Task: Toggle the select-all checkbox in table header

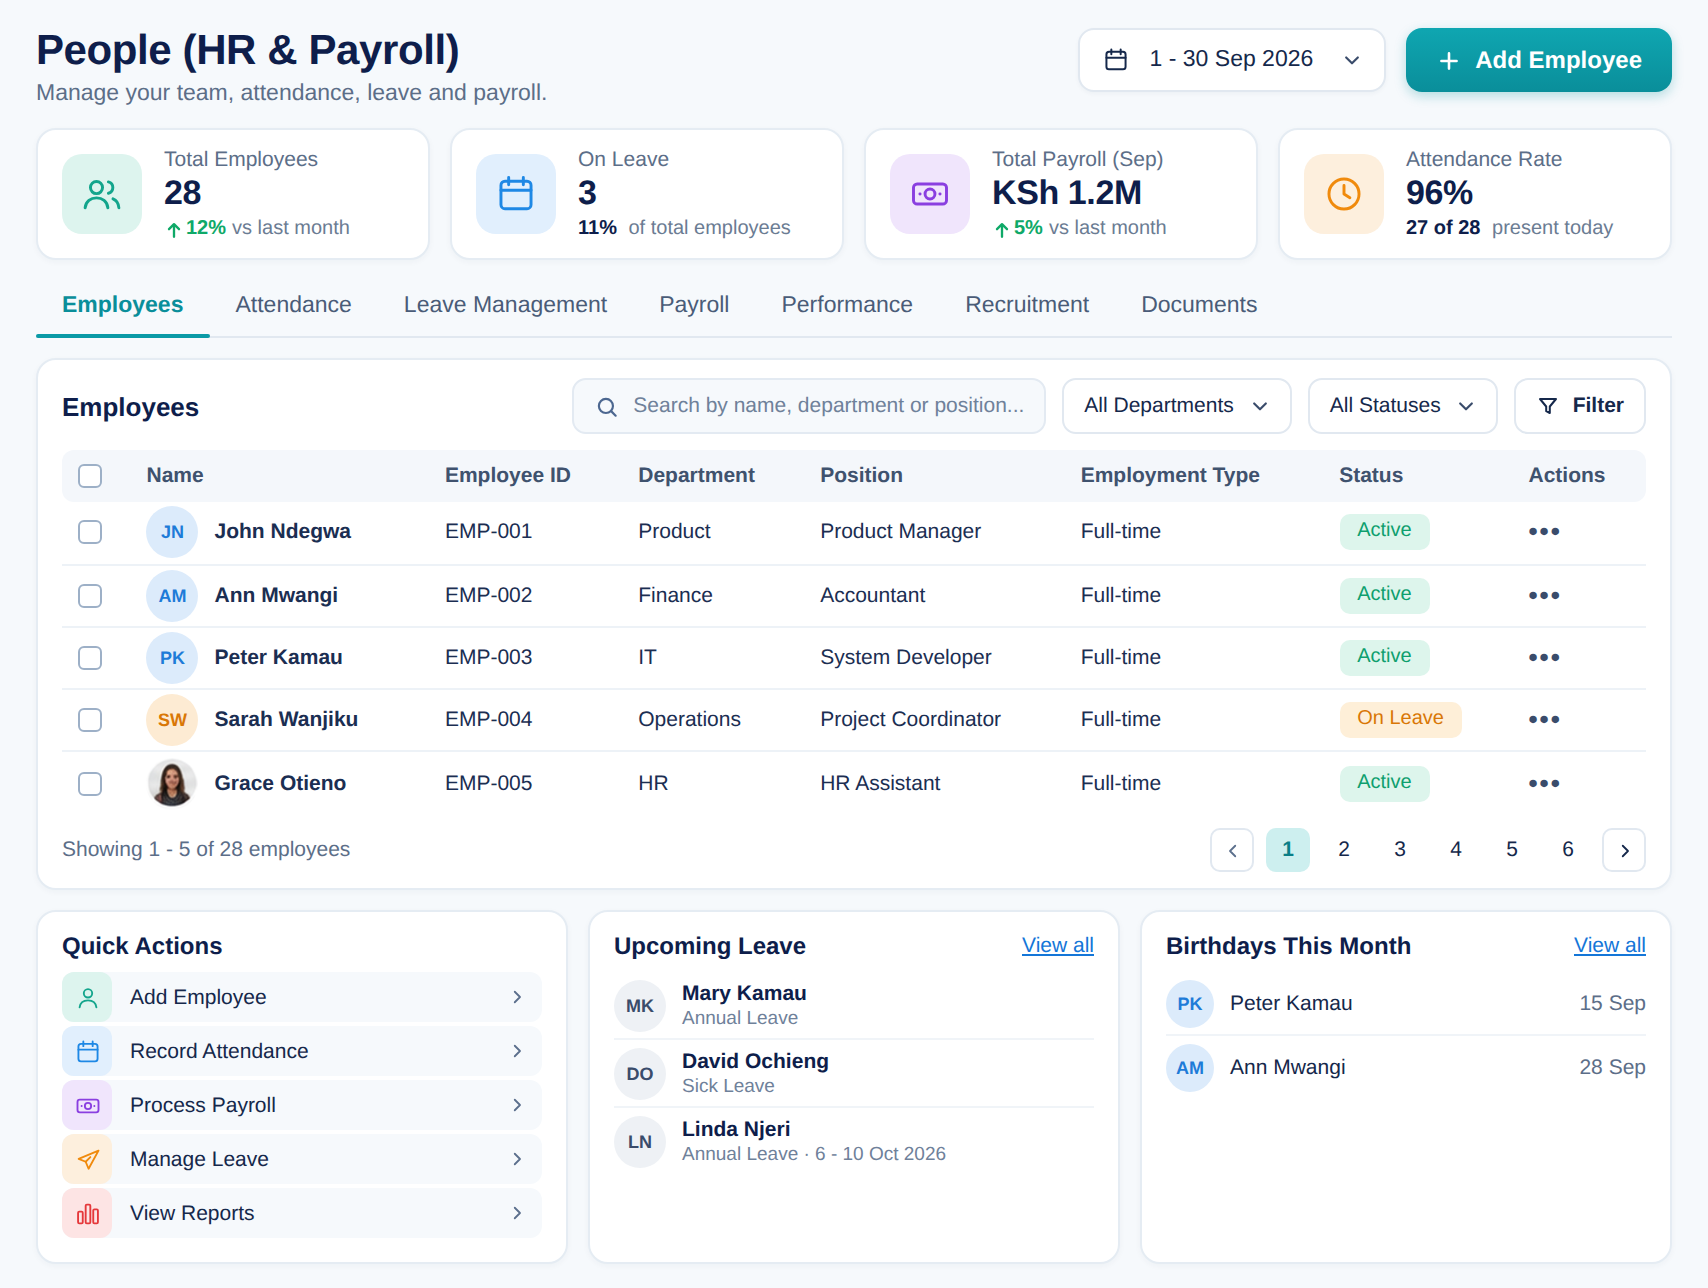Action: tap(90, 476)
